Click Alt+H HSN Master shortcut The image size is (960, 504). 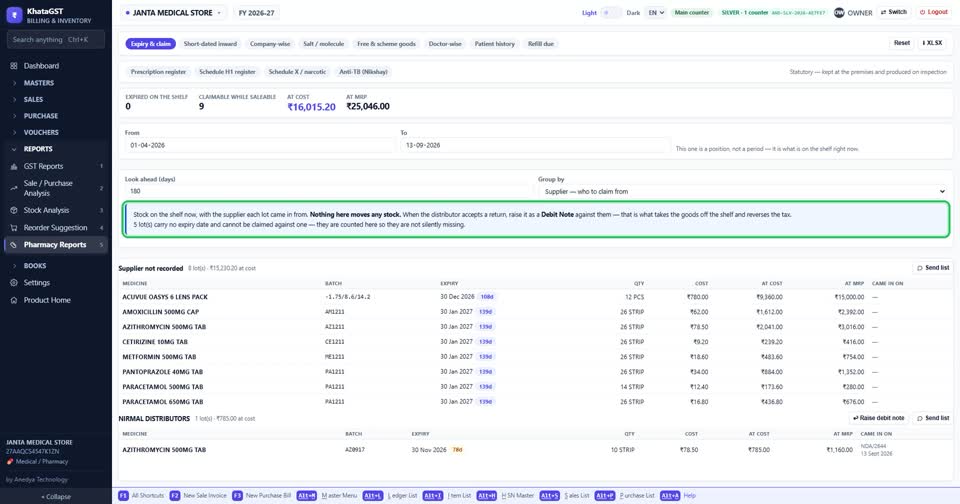[x=506, y=495]
